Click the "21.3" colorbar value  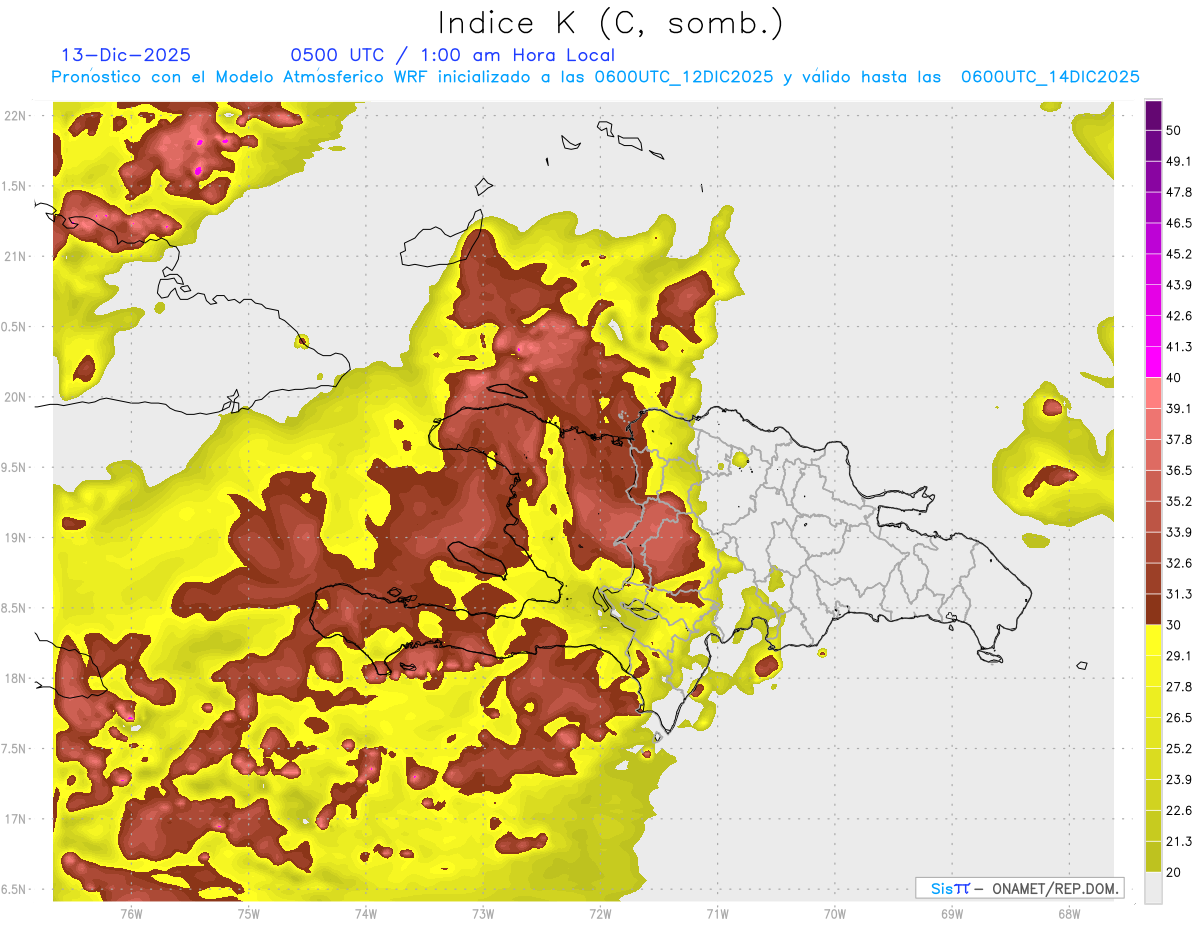(1179, 841)
